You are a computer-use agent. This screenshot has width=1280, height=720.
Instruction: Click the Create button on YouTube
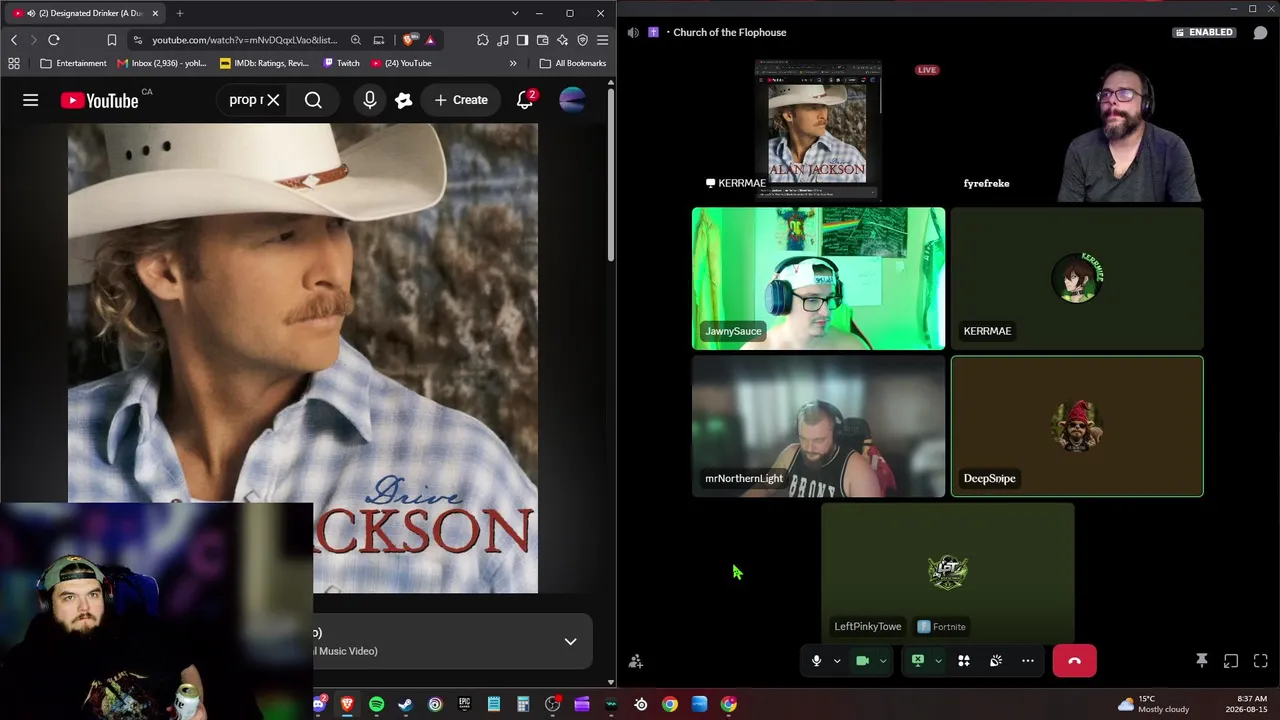pyautogui.click(x=461, y=100)
